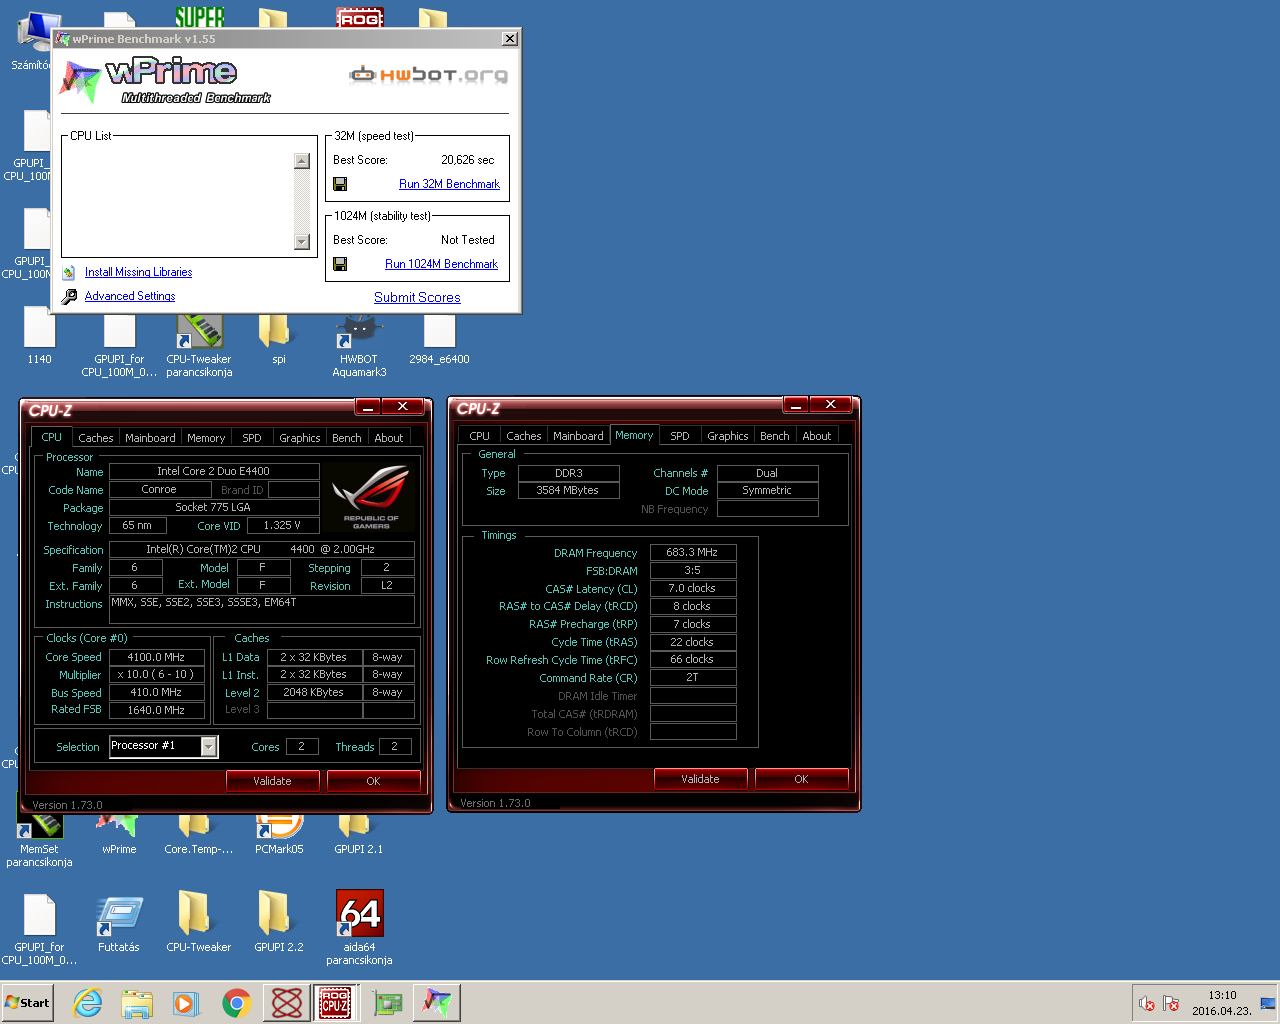Open Google Chrome from the taskbar
Screen dimensions: 1280x1024
pos(237,1003)
